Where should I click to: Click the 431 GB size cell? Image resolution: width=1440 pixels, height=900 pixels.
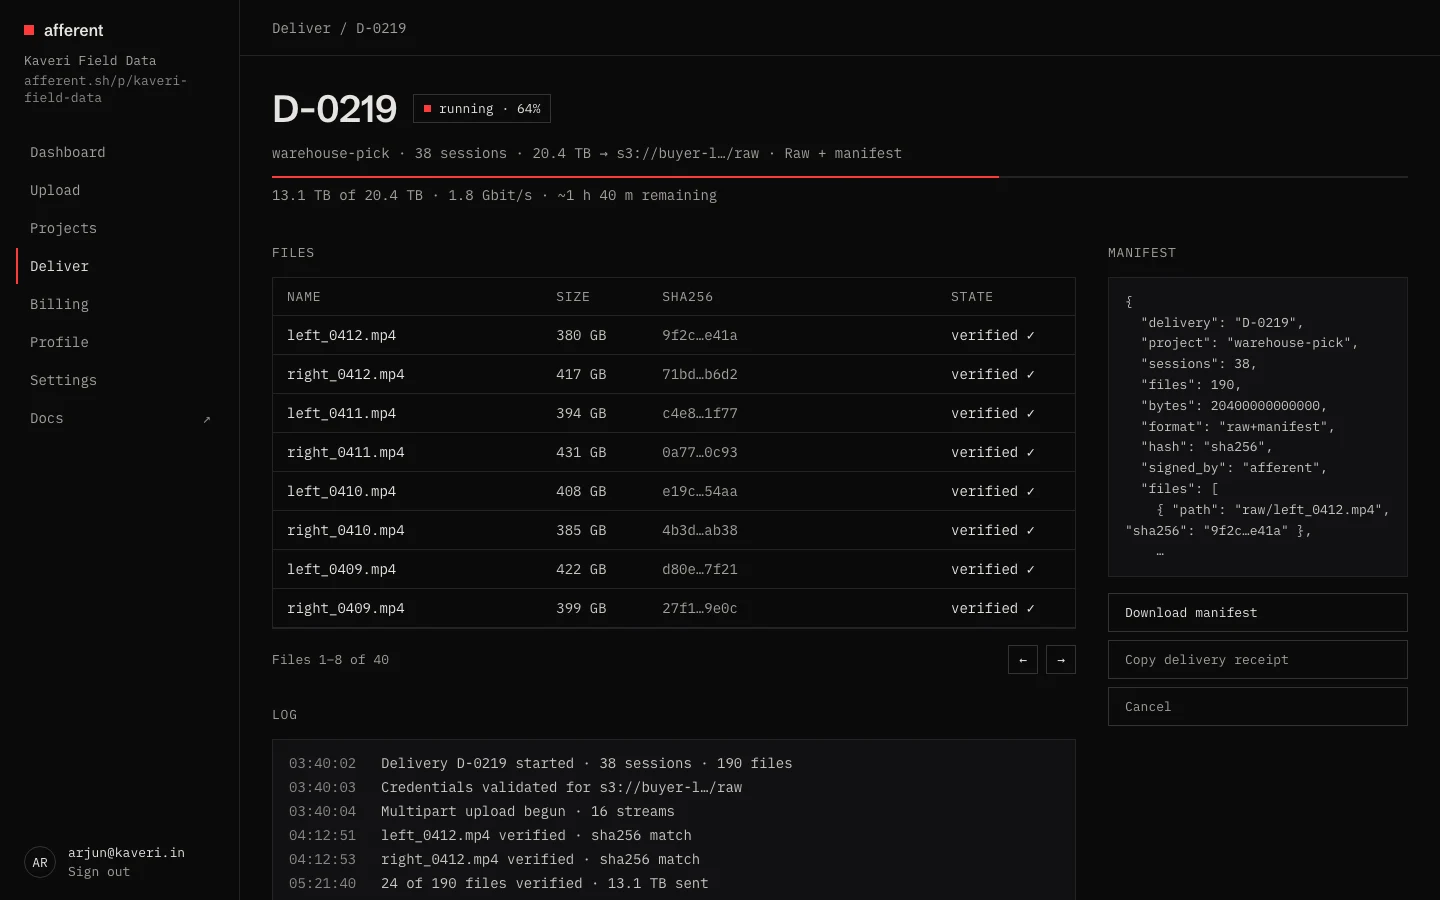click(x=581, y=453)
